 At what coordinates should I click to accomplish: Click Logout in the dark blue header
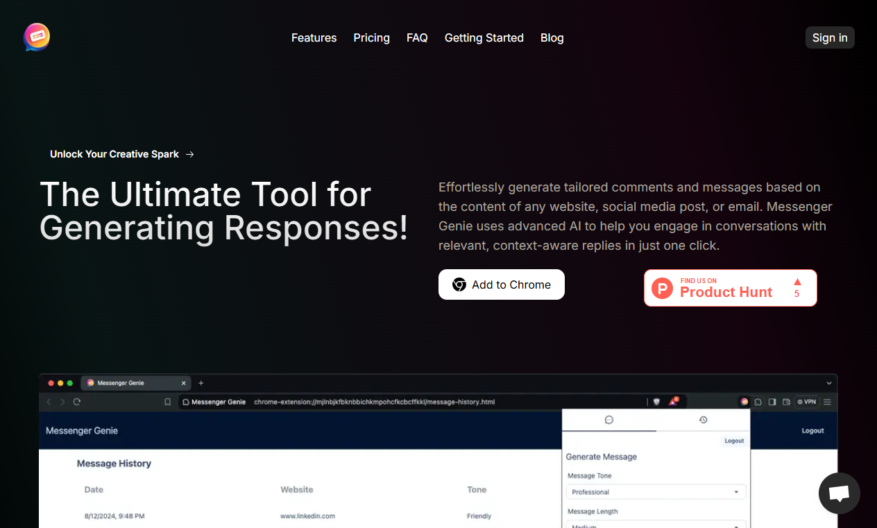[x=813, y=431]
